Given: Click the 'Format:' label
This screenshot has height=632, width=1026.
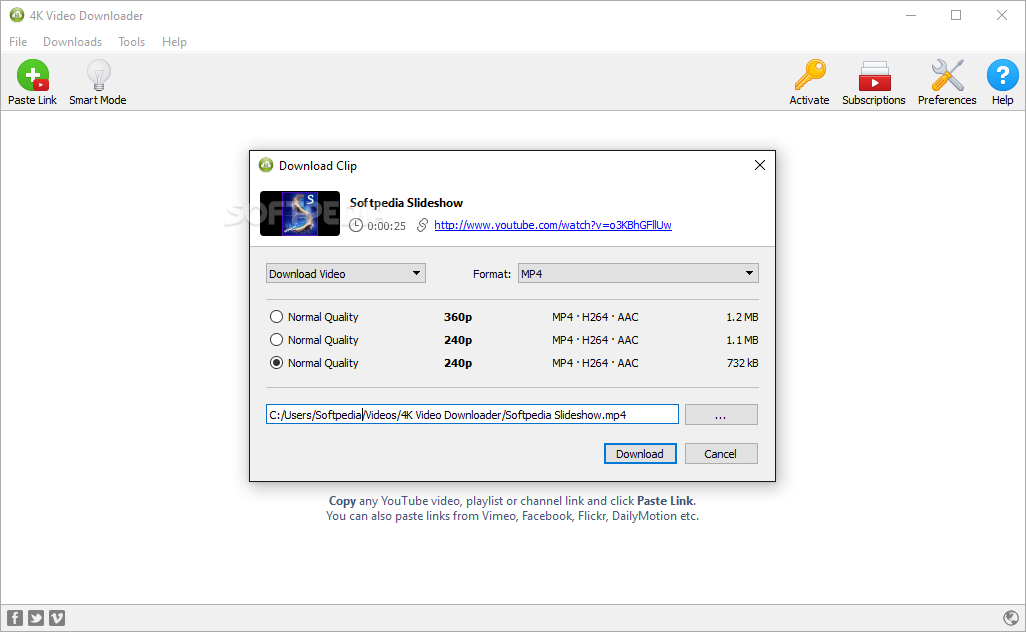Looking at the screenshot, I should [491, 274].
